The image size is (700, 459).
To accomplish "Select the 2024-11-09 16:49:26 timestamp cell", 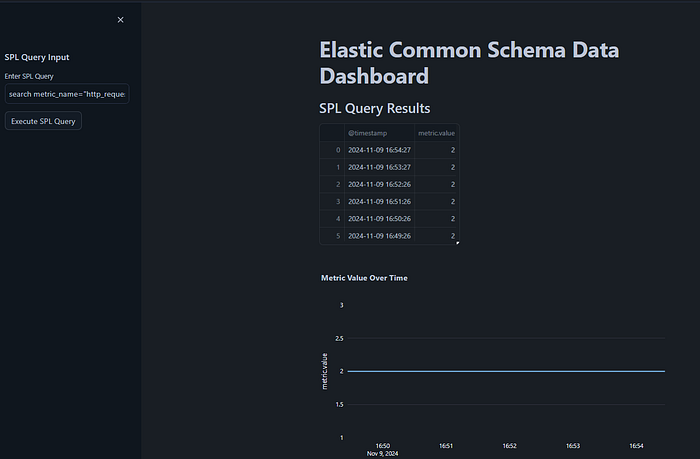I will point(378,236).
